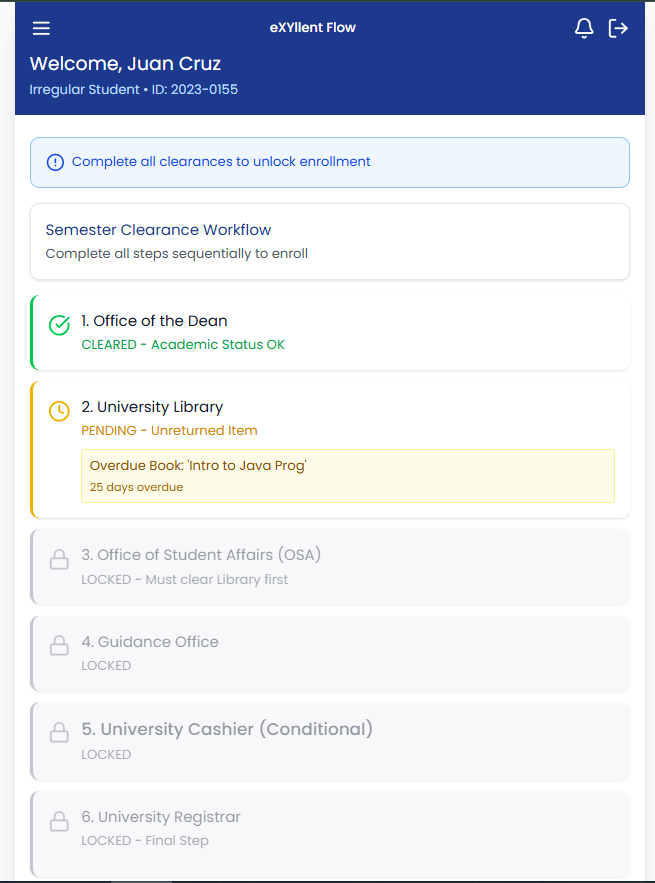655x883 pixels.
Task: Click the info icon in the clearance alert banner
Action: [x=55, y=162]
